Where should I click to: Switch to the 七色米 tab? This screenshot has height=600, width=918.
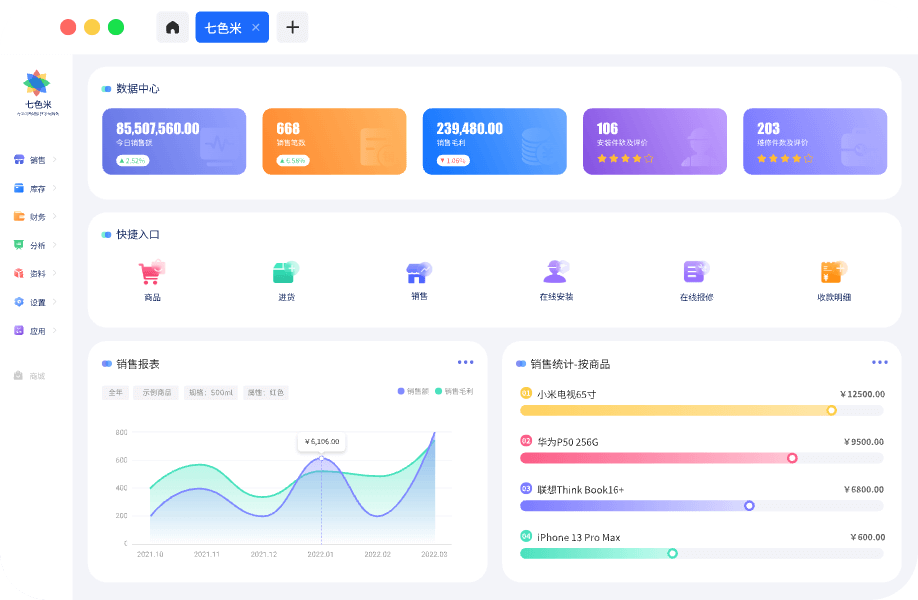pos(223,28)
